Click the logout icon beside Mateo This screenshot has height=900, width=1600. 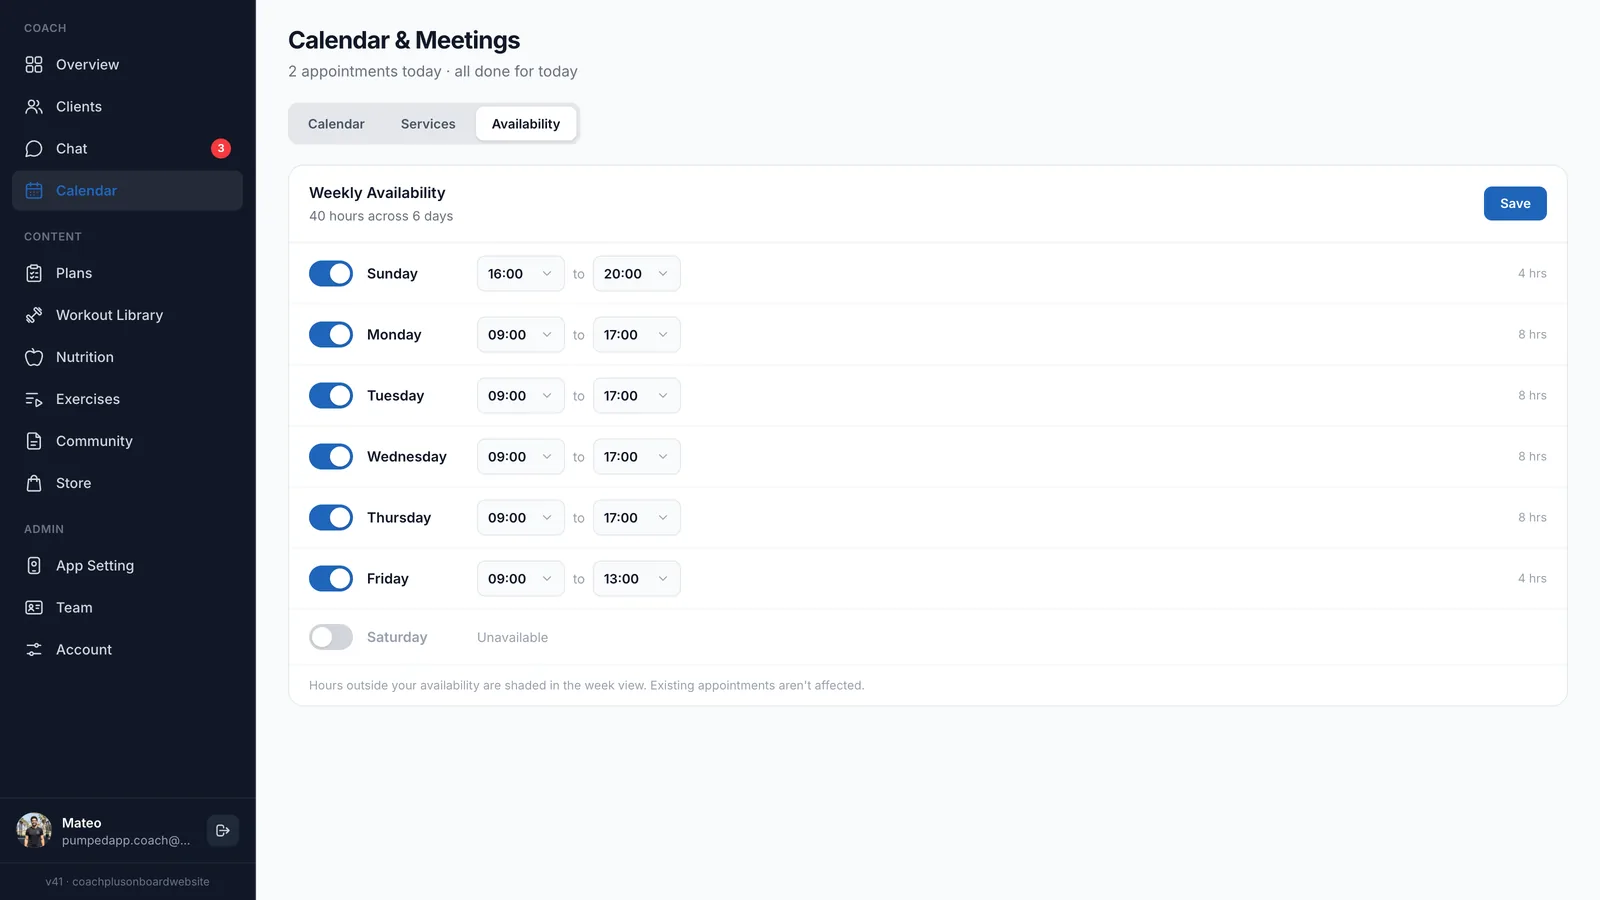click(x=223, y=831)
